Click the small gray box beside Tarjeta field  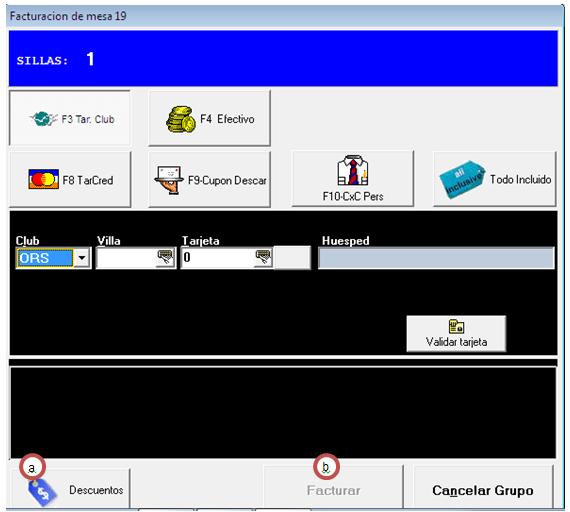292,258
